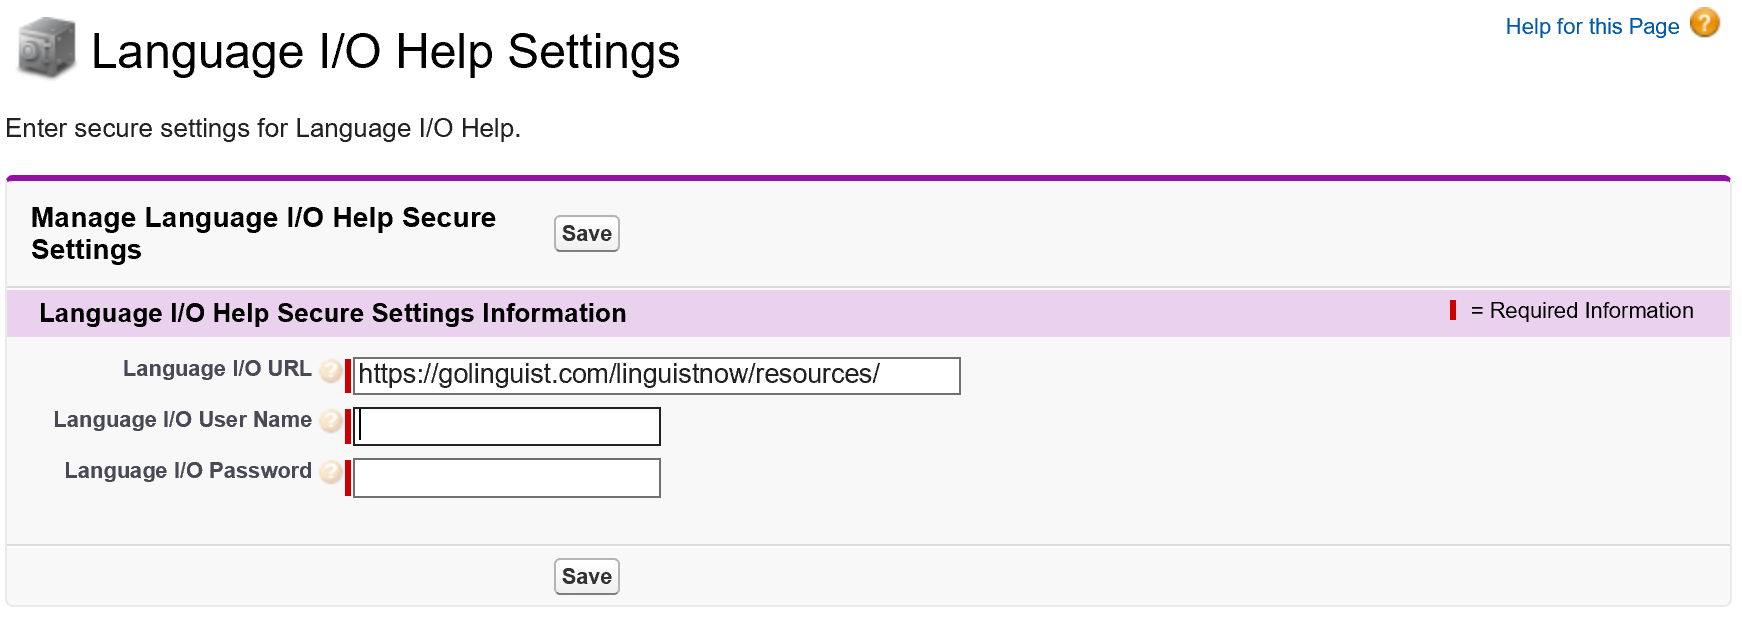Image resolution: width=1742 pixels, height=618 pixels.
Task: Click the Required Information legend text
Action: 1581,311
